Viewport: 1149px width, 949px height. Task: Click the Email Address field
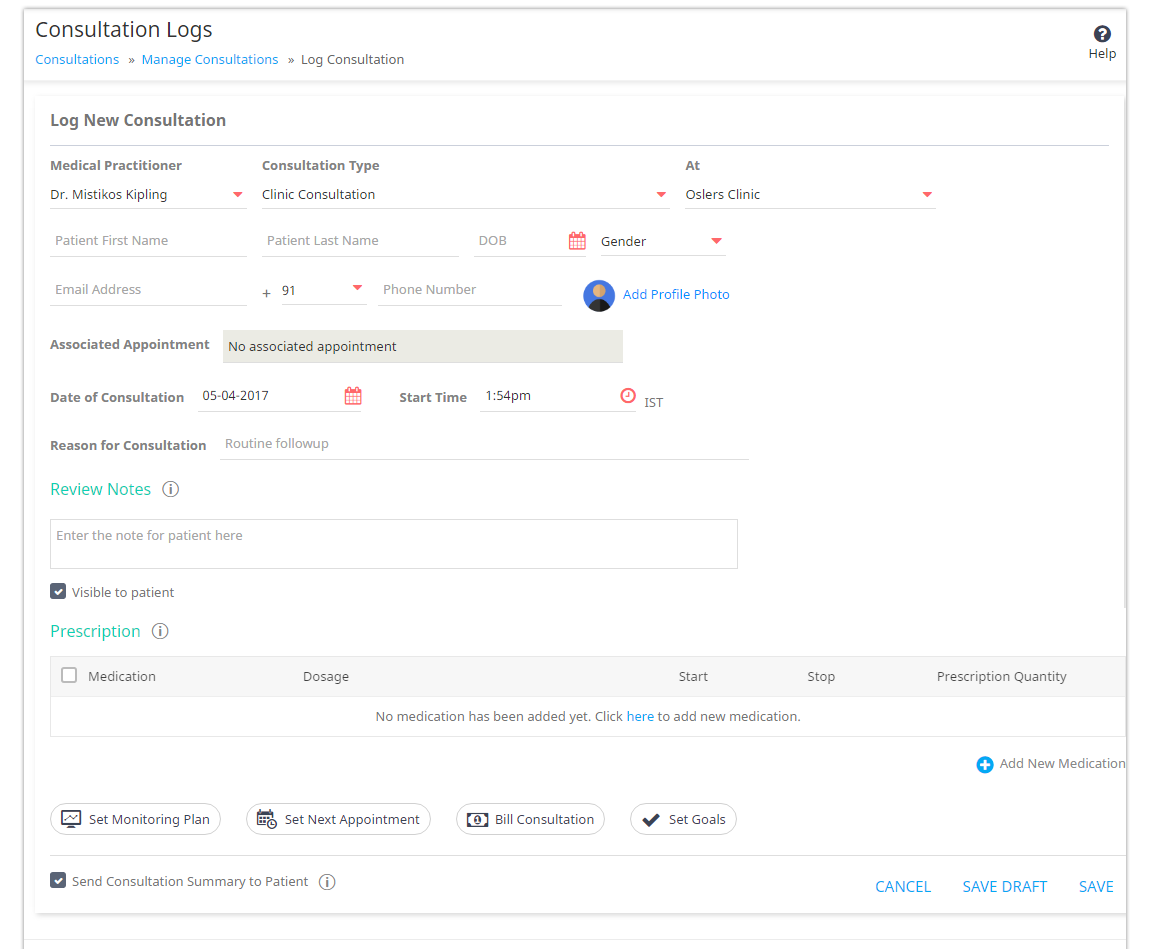(x=148, y=290)
